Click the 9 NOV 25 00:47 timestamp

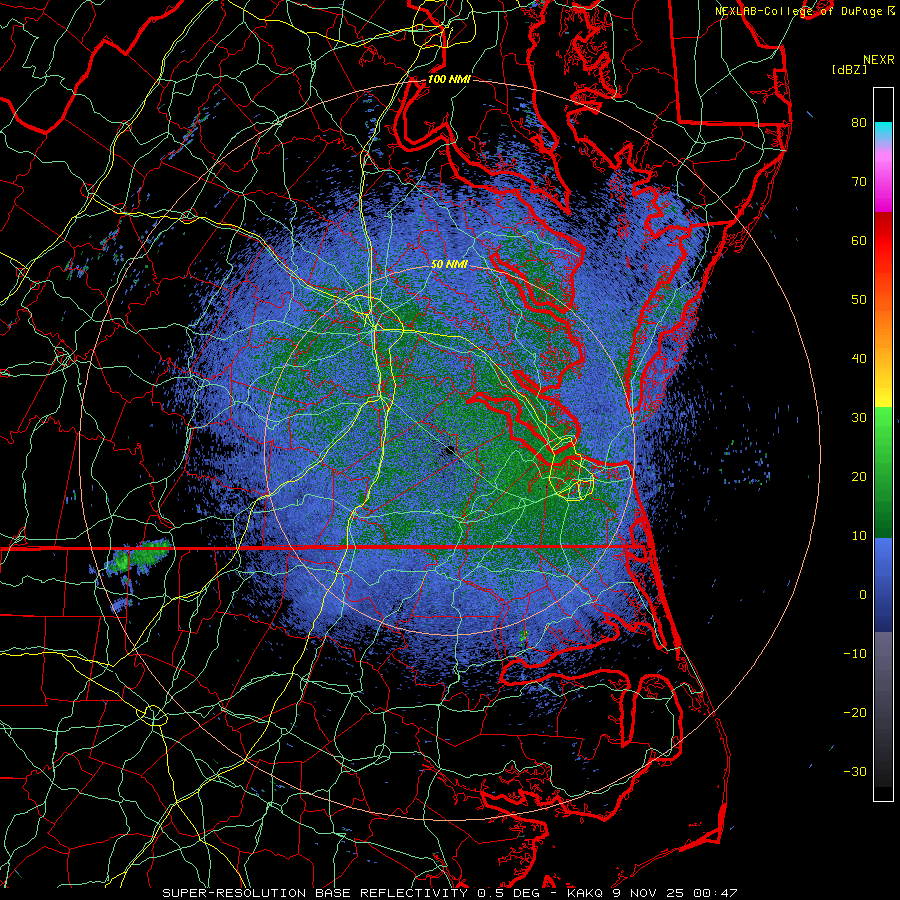675,893
